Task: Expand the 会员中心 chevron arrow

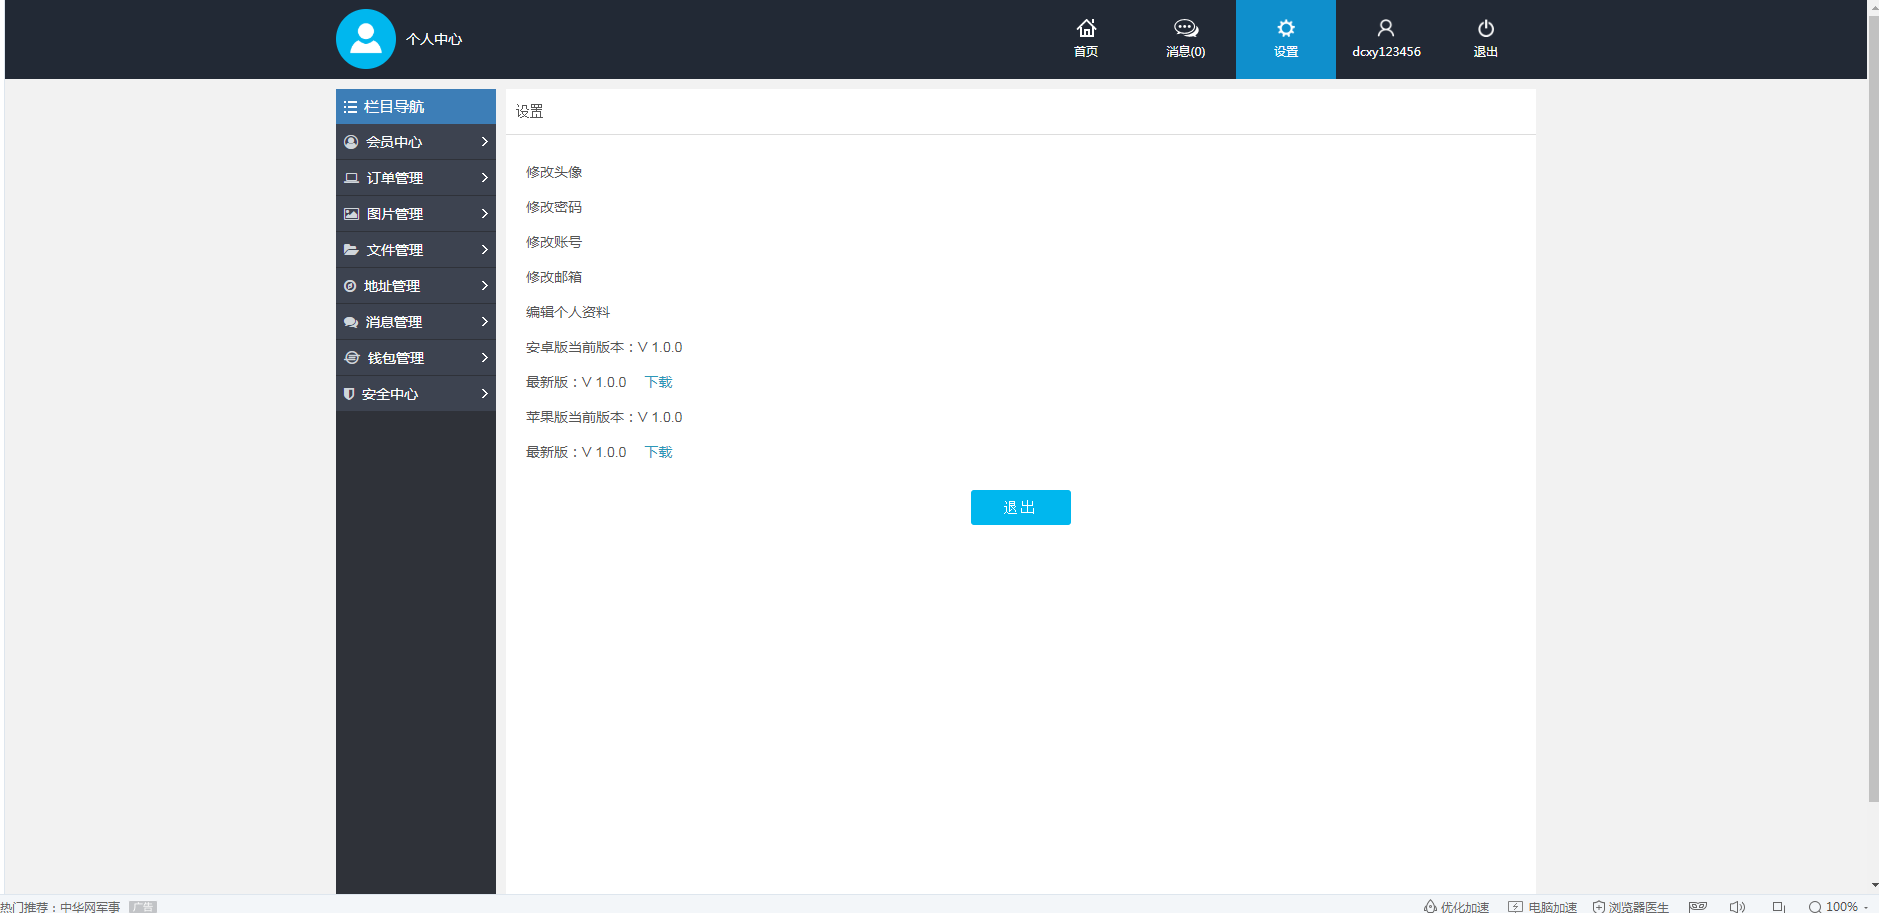Action: point(484,142)
